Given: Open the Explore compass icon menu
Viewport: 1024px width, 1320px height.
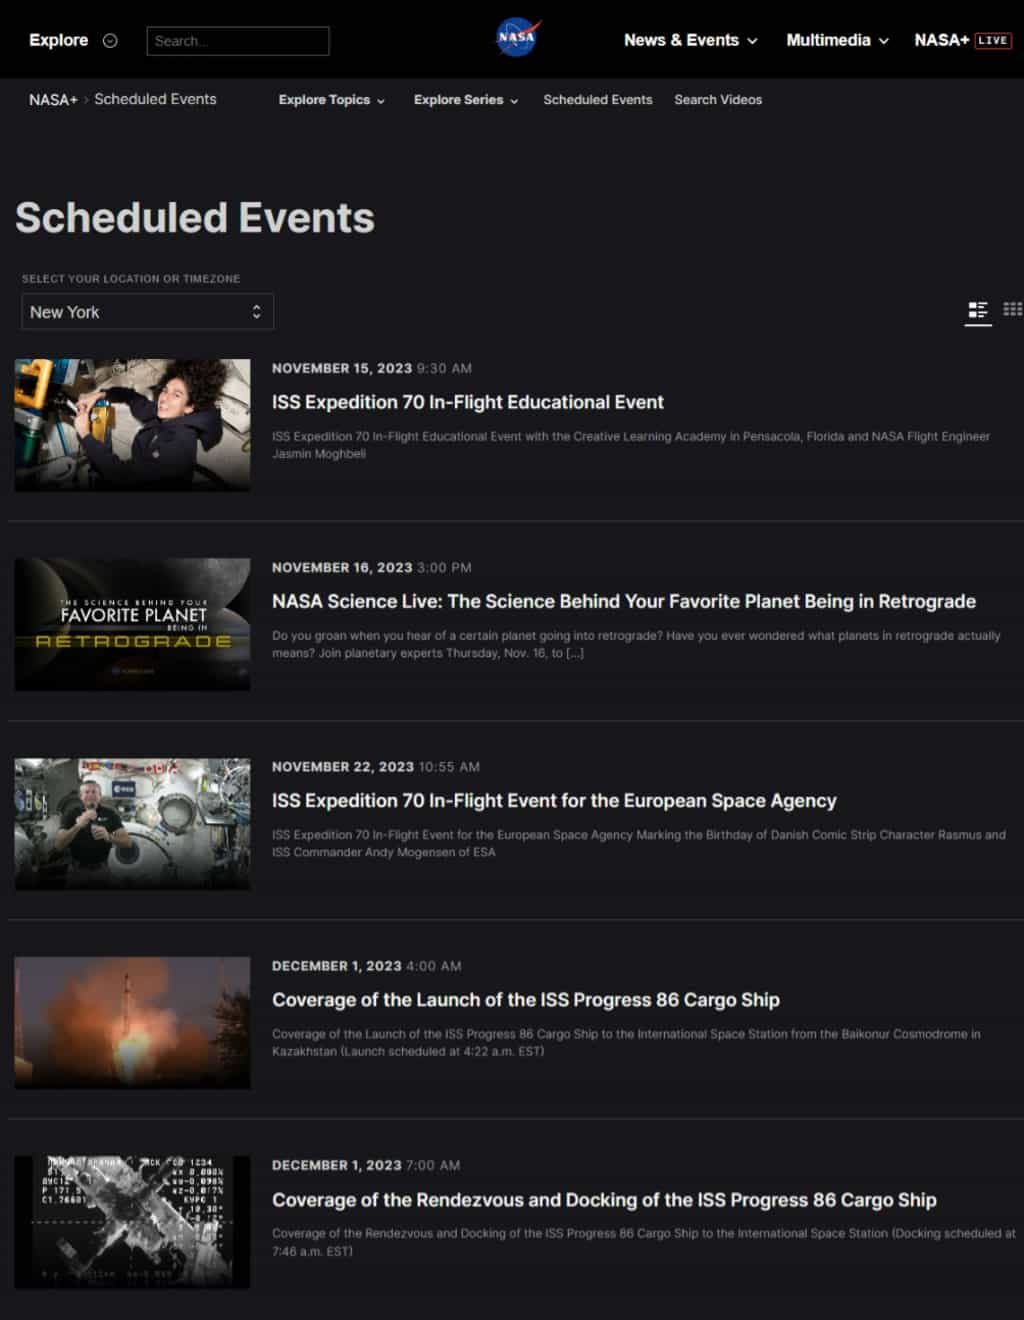Looking at the screenshot, I should (110, 41).
